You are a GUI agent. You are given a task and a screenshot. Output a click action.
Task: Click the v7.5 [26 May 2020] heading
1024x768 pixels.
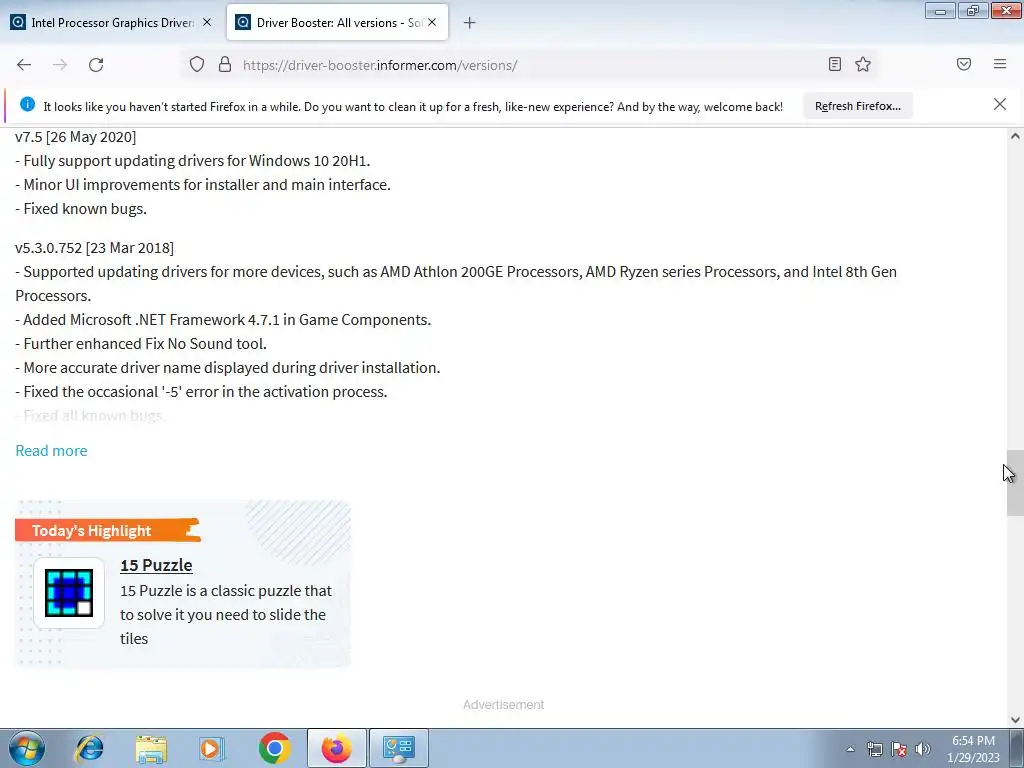(x=76, y=137)
